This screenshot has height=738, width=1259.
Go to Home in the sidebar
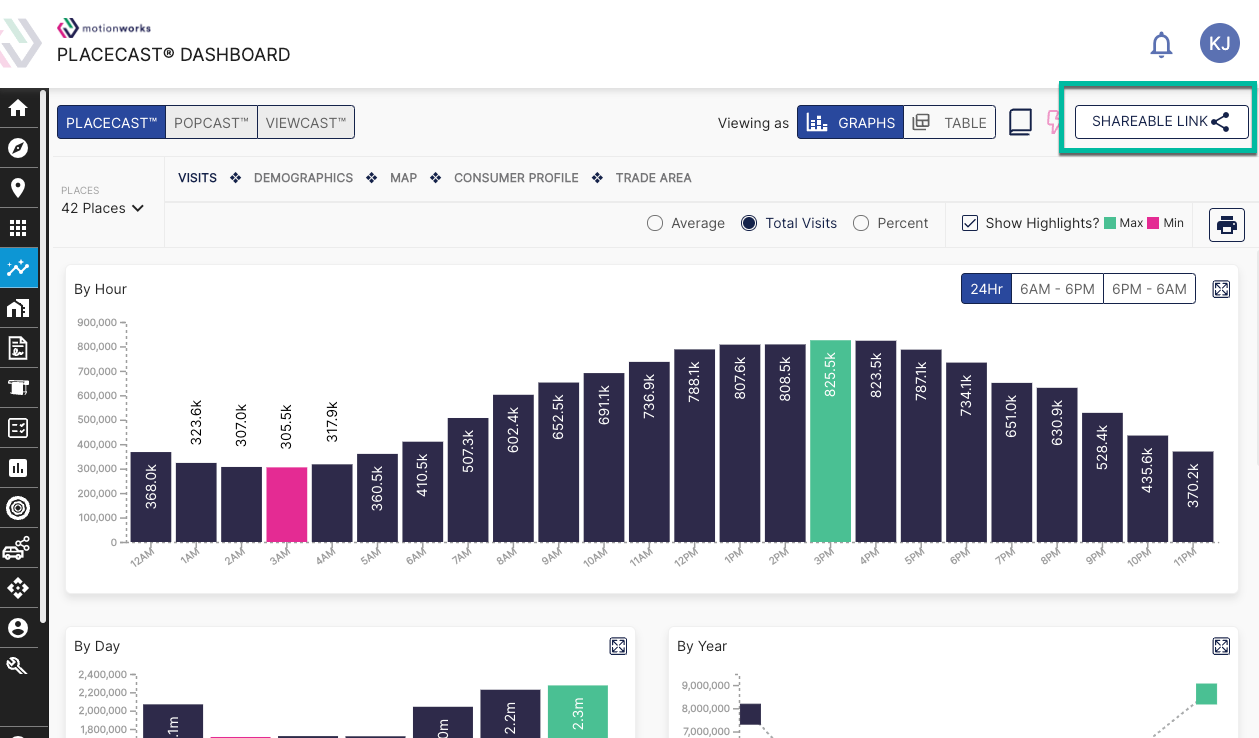(18, 108)
